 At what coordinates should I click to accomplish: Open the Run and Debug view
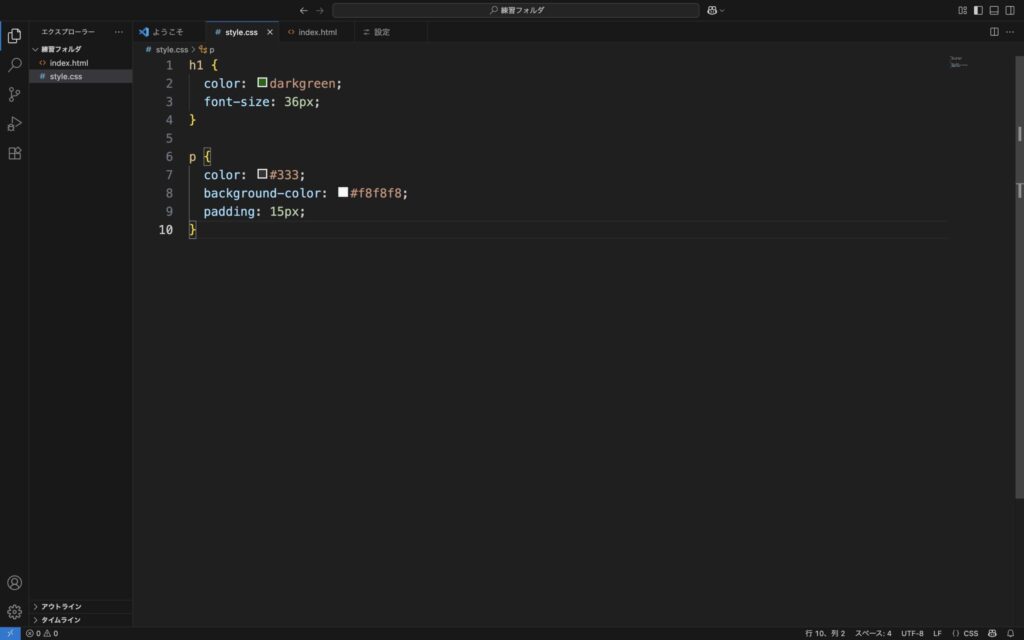[14, 123]
